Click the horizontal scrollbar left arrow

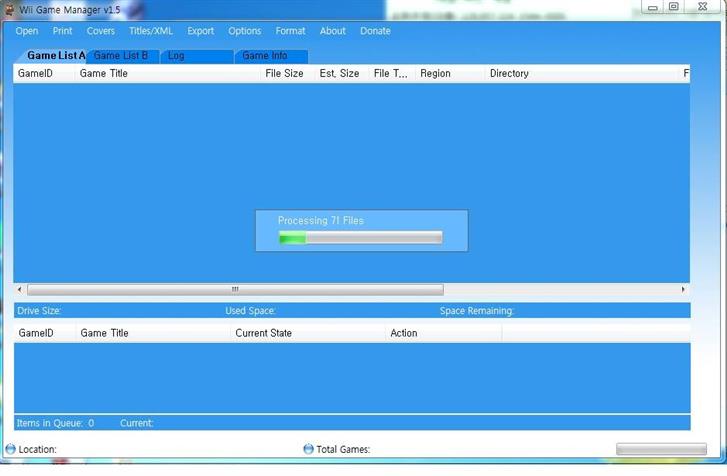click(x=19, y=290)
